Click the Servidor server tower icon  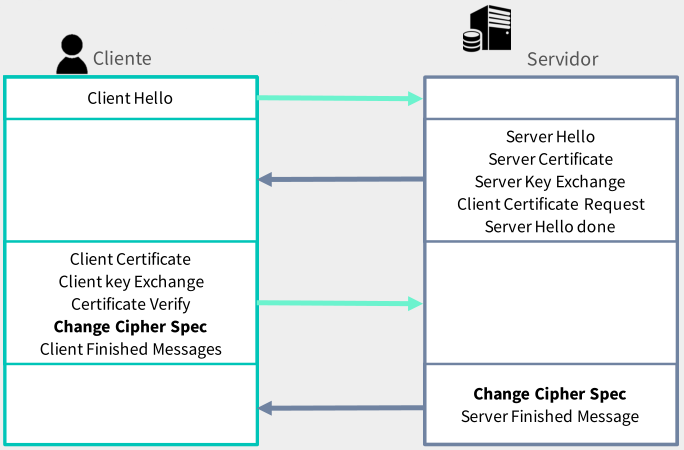click(x=485, y=28)
